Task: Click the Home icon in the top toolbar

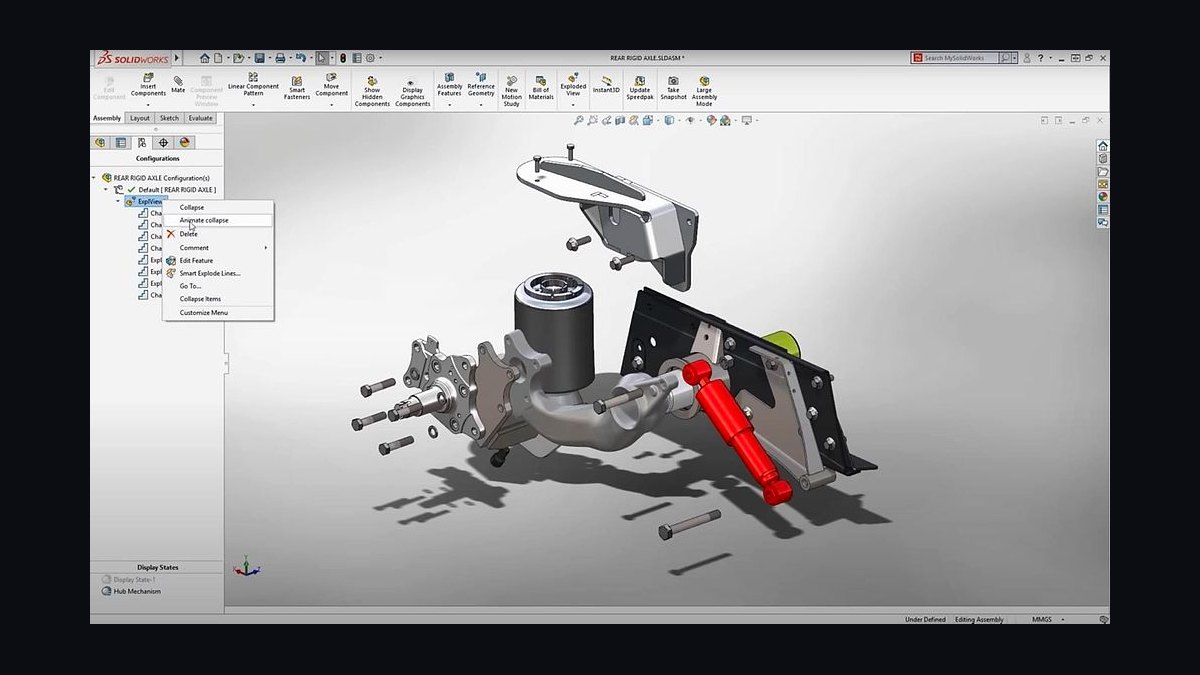Action: (x=205, y=58)
